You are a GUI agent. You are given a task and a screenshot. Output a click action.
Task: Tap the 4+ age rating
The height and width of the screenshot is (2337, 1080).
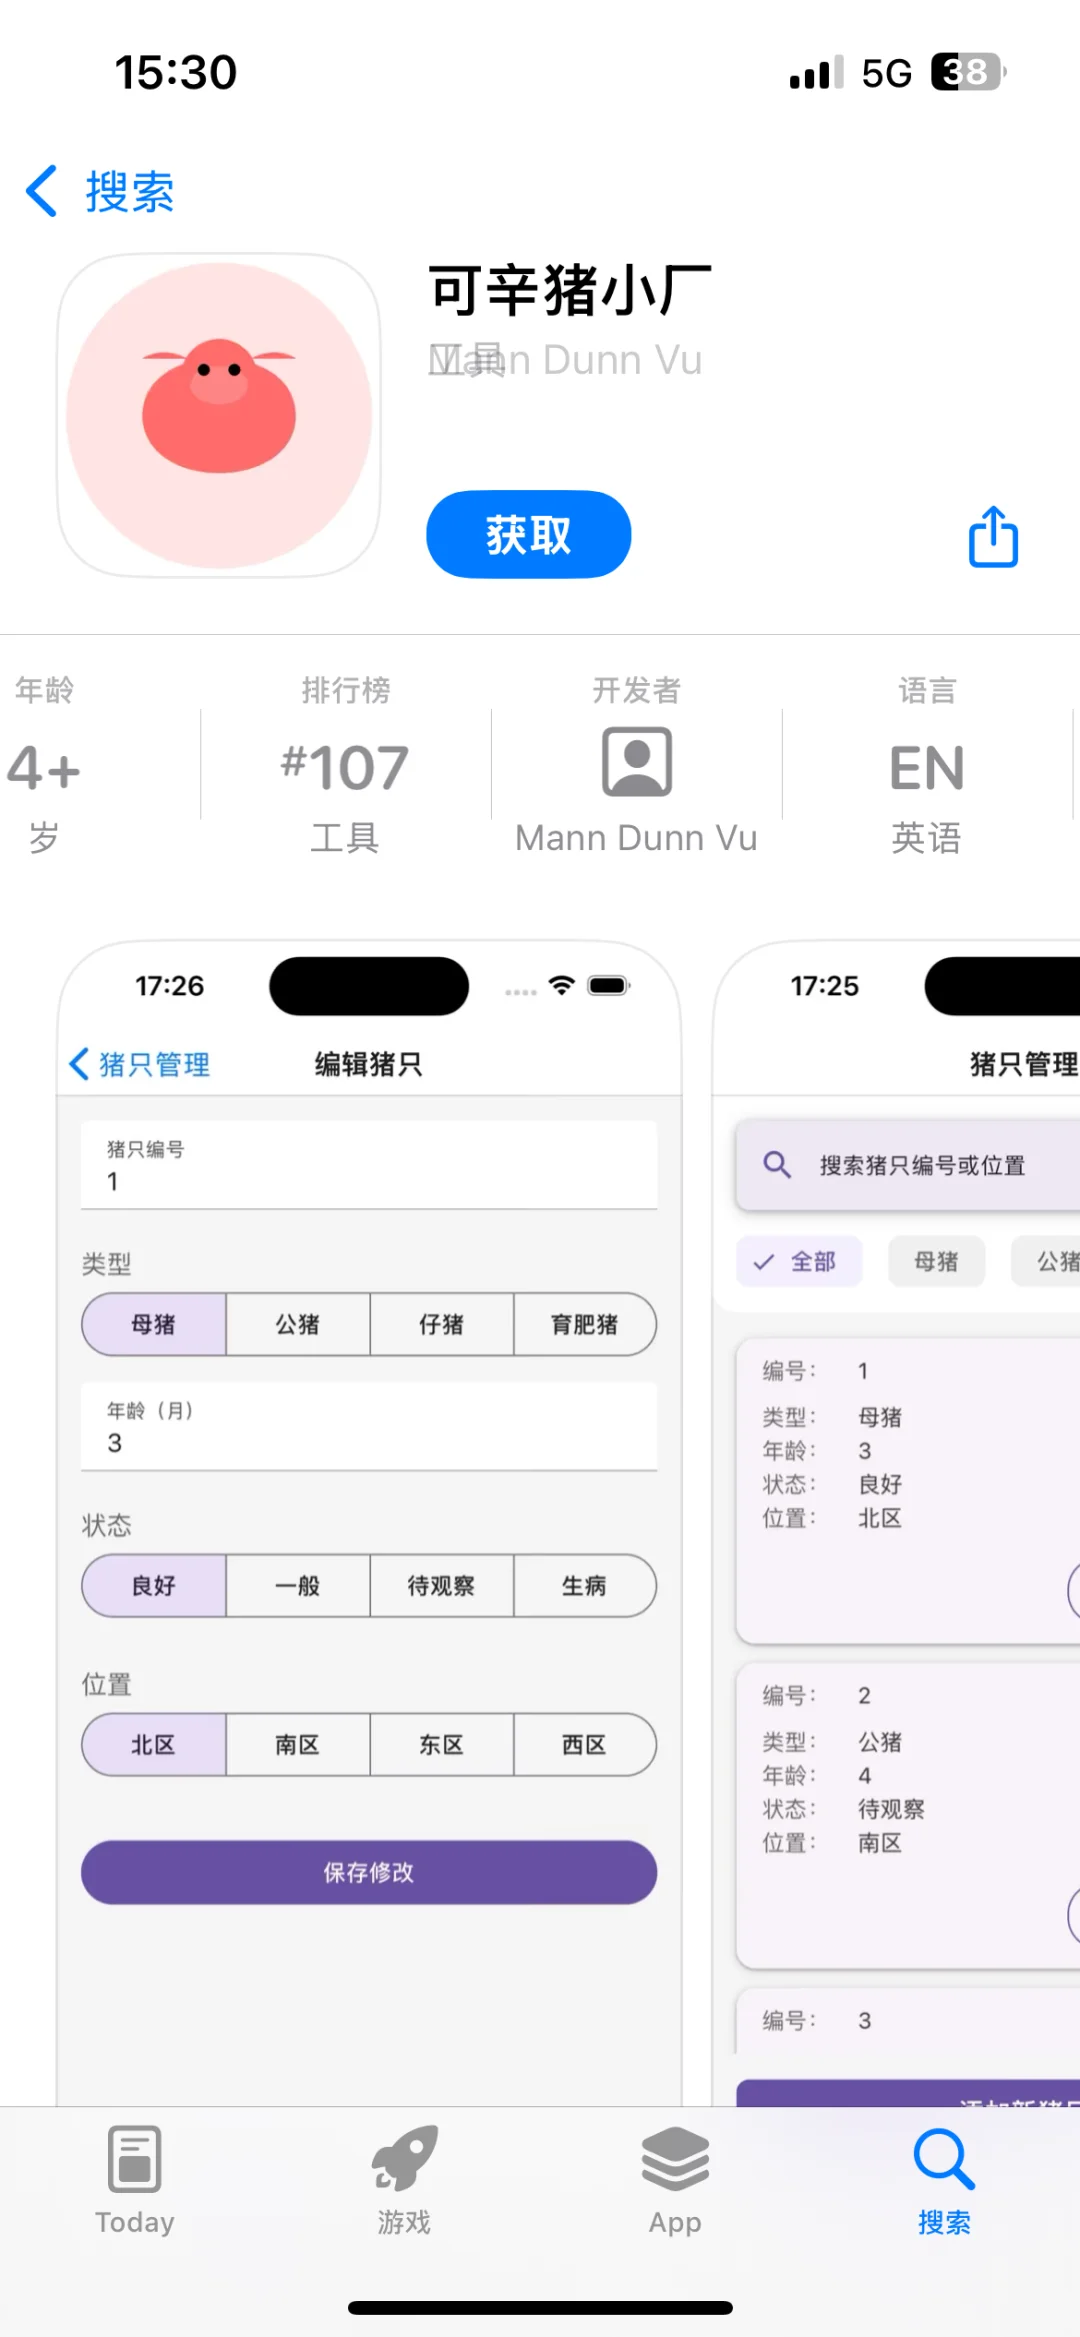coord(44,768)
